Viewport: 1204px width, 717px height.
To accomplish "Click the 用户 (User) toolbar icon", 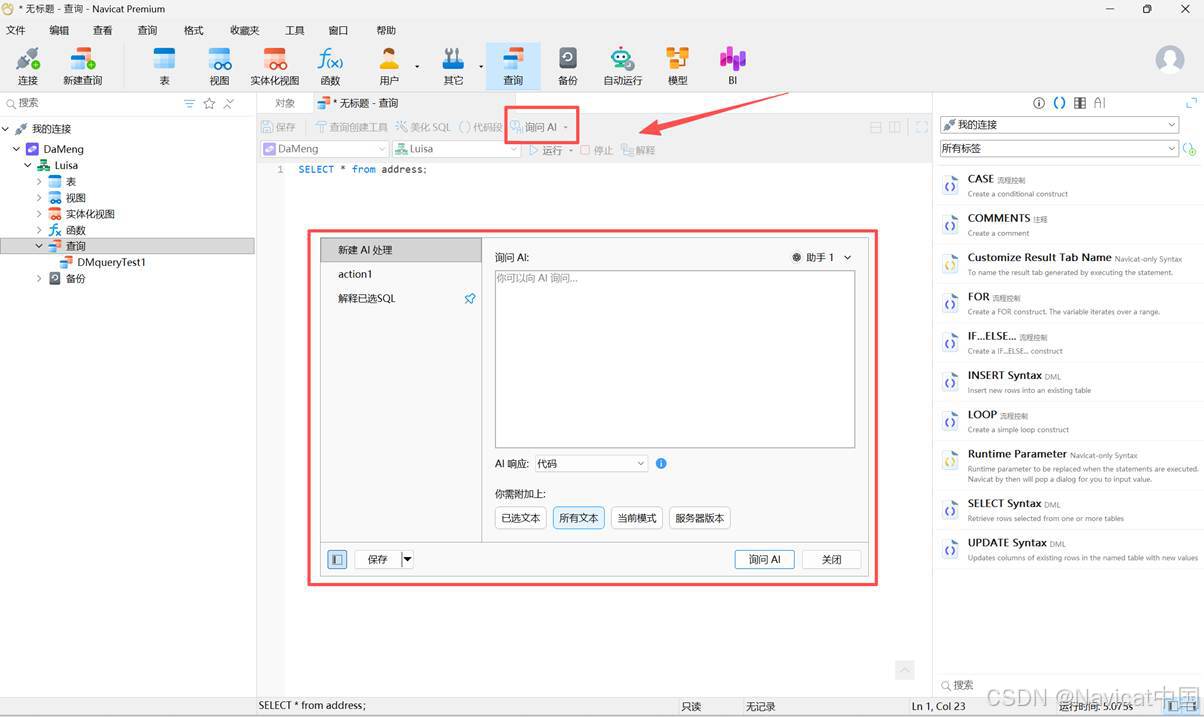I will 389,66.
